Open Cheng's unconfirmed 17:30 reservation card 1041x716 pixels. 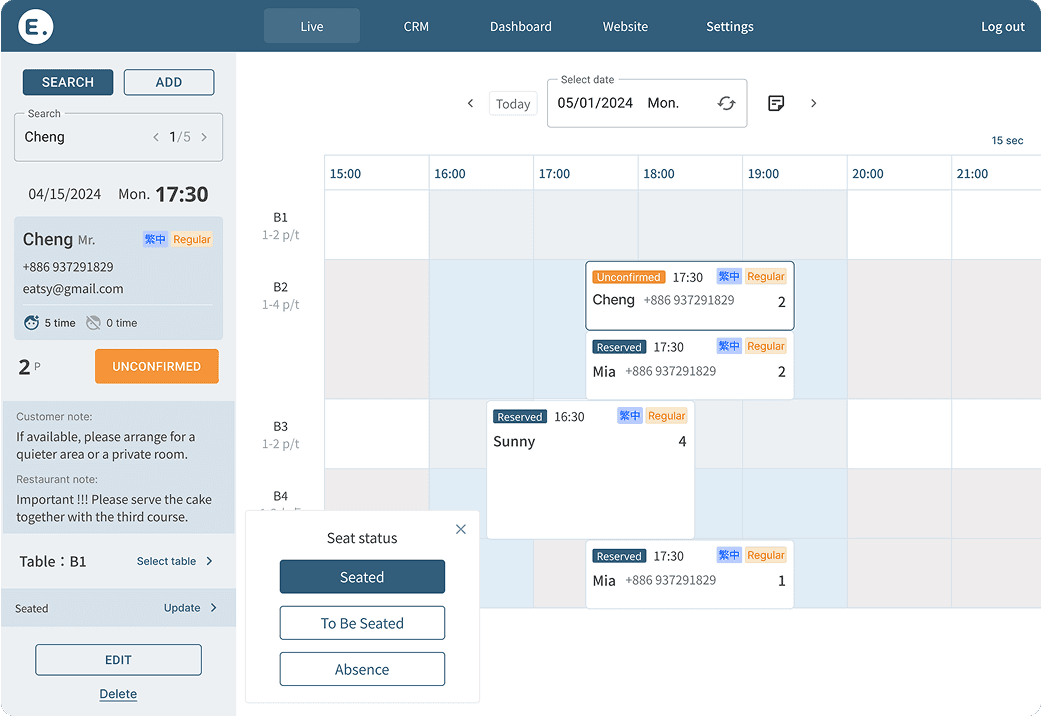tap(689, 296)
